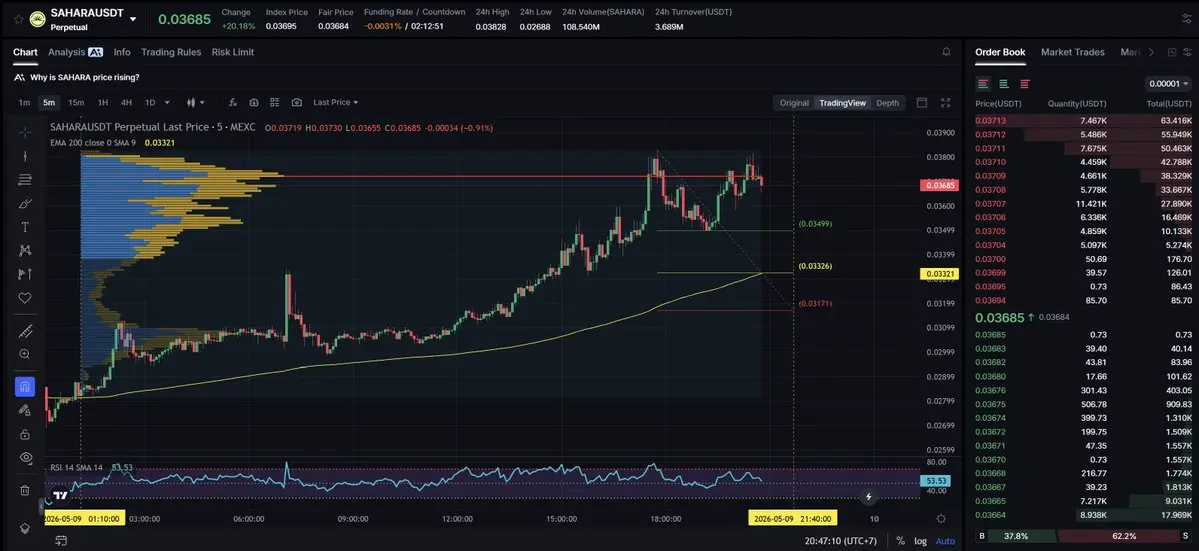This screenshot has height=551, width=1199.
Task: Select the 4H timeframe
Action: point(126,102)
